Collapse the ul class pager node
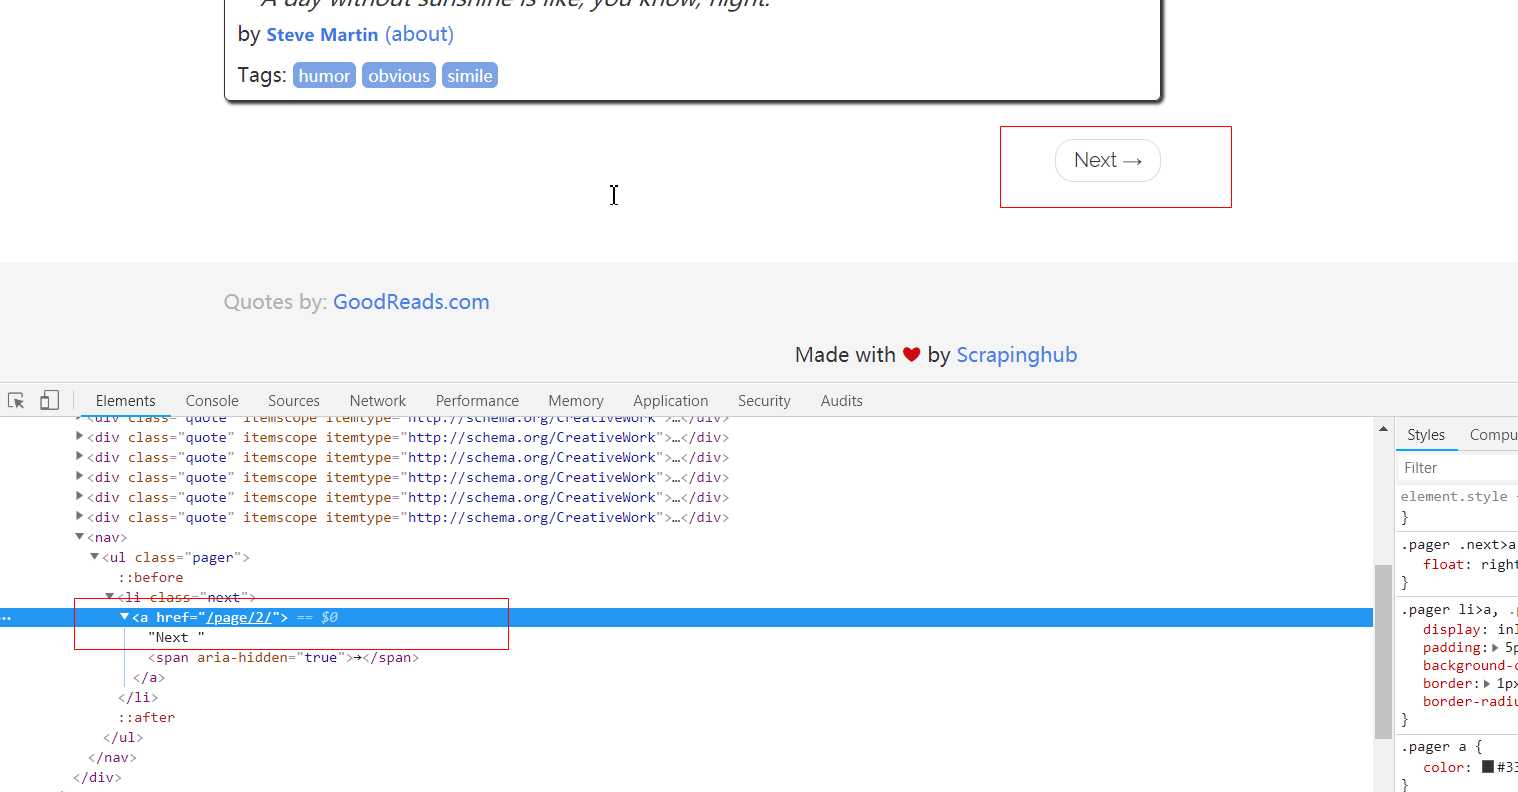The image size is (1518, 792). click(94, 557)
